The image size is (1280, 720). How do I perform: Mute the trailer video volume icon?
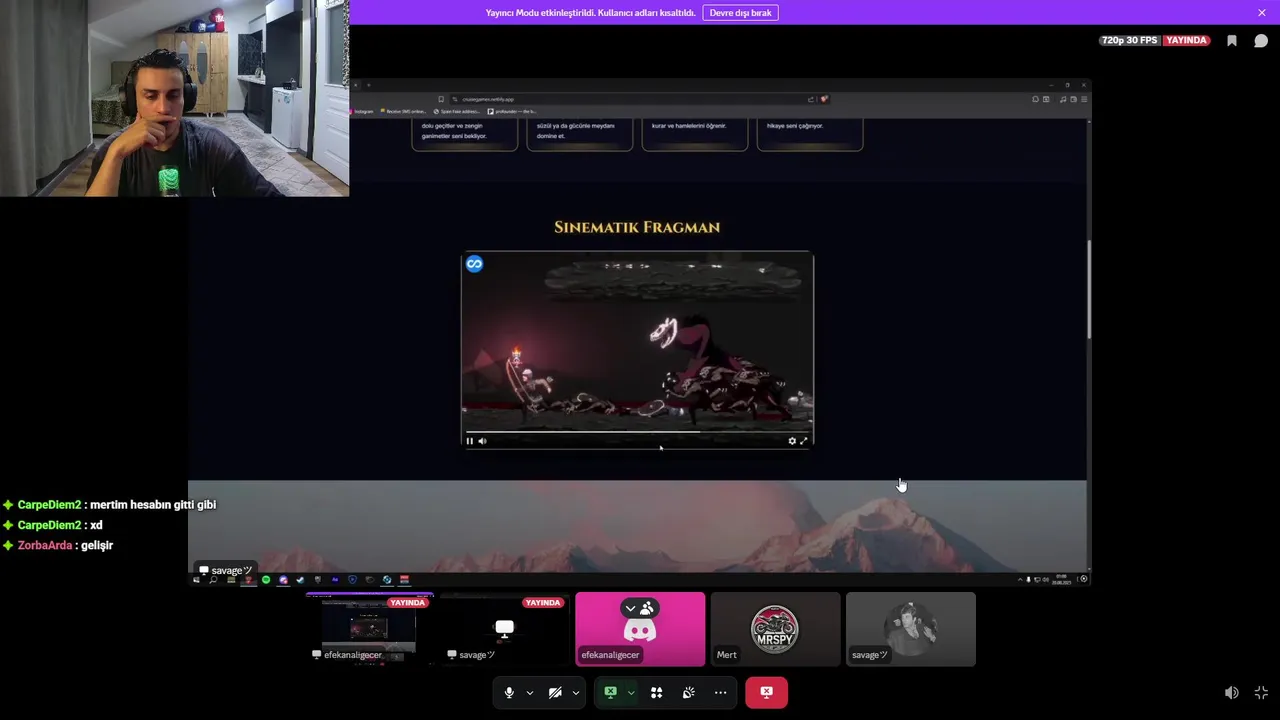coord(482,441)
